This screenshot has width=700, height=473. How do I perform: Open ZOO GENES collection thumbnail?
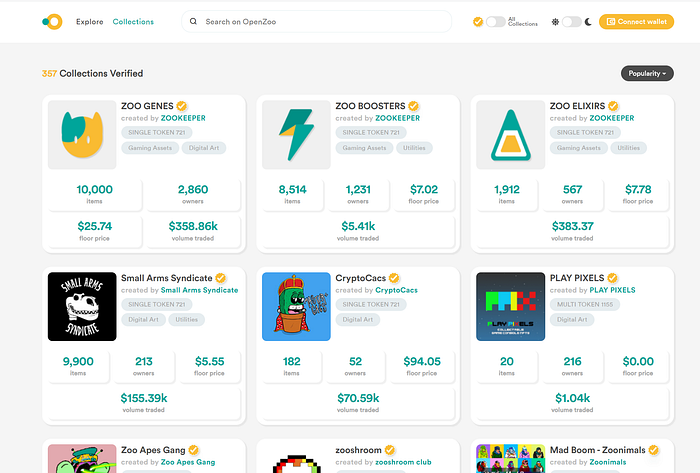(82, 135)
